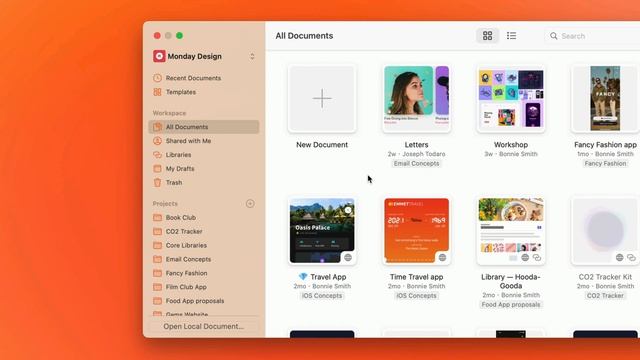The height and width of the screenshot is (360, 640).
Task: Click globe icon on Time Travel app thumbnail
Action: coord(442,258)
